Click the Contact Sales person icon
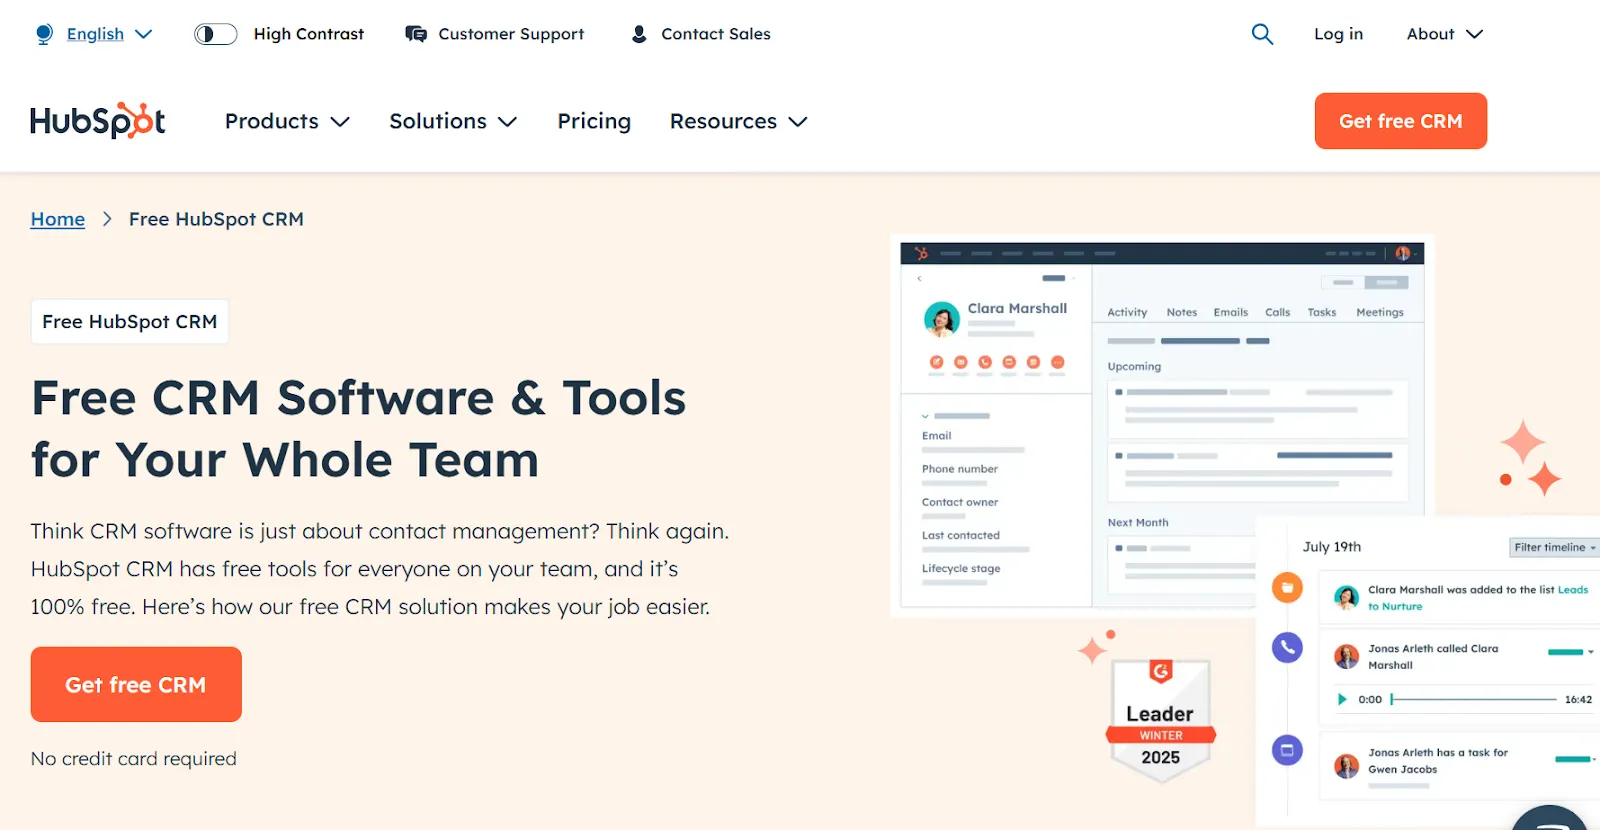Screen dimensions: 1600x830 pyautogui.click(x=639, y=34)
